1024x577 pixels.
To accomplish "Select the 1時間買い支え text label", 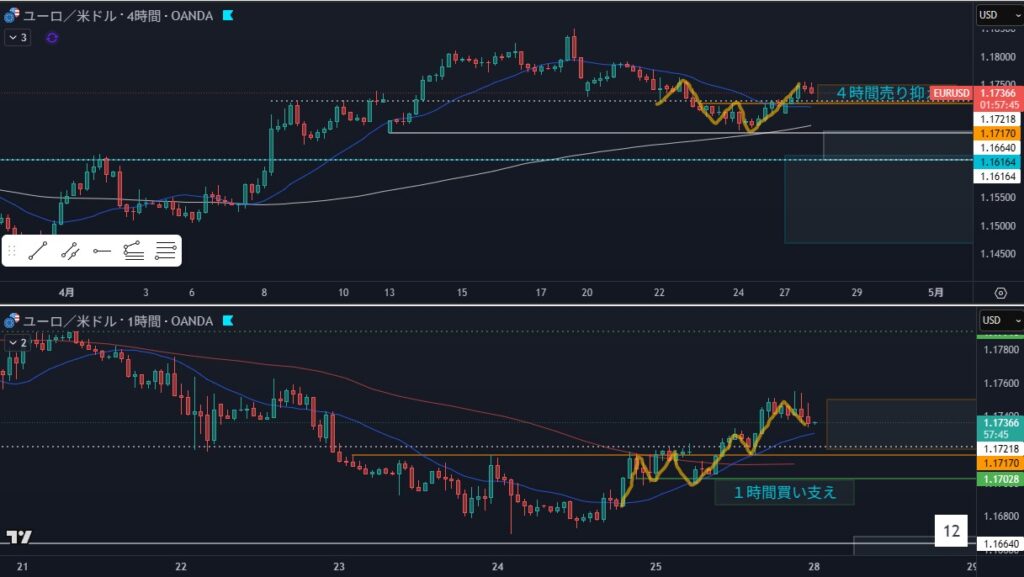I will pos(784,492).
